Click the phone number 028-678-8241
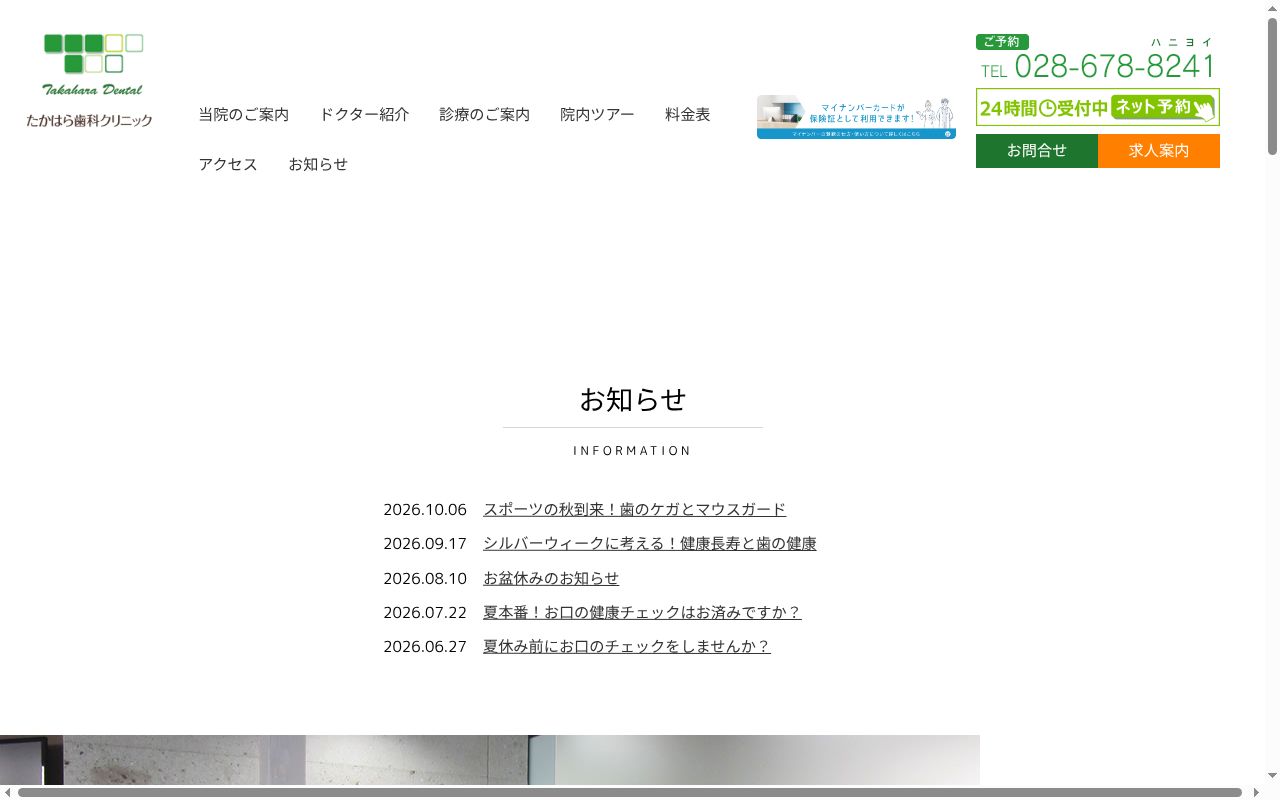1280x800 pixels. pyautogui.click(x=1115, y=67)
